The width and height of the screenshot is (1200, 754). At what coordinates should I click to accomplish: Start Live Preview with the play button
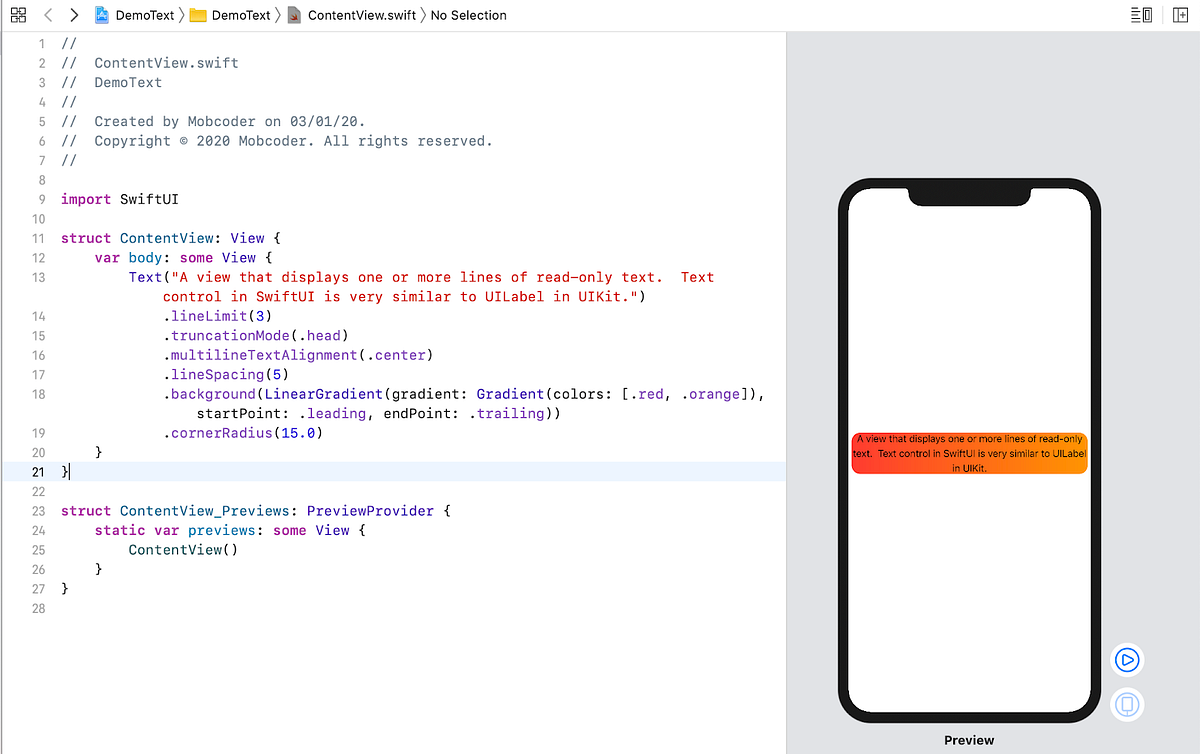[1127, 660]
